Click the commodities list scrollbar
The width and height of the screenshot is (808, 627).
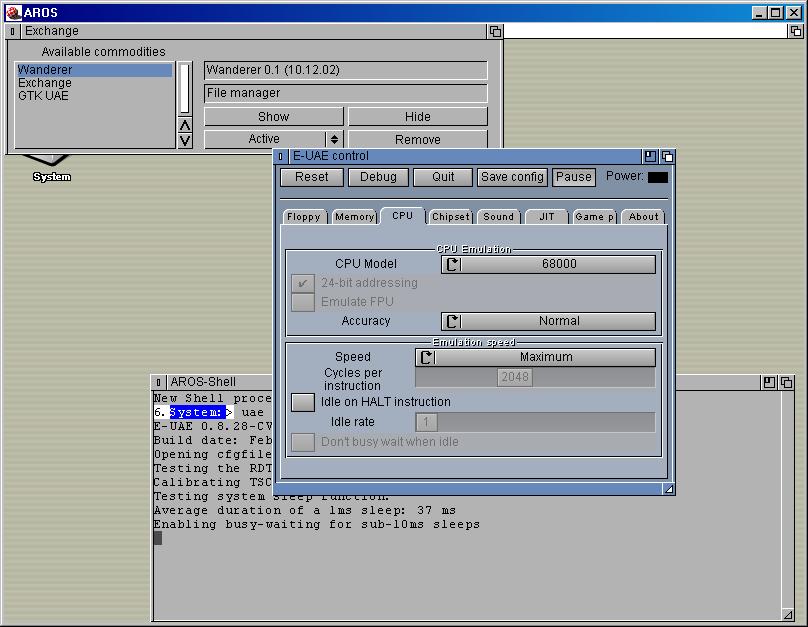coord(185,88)
